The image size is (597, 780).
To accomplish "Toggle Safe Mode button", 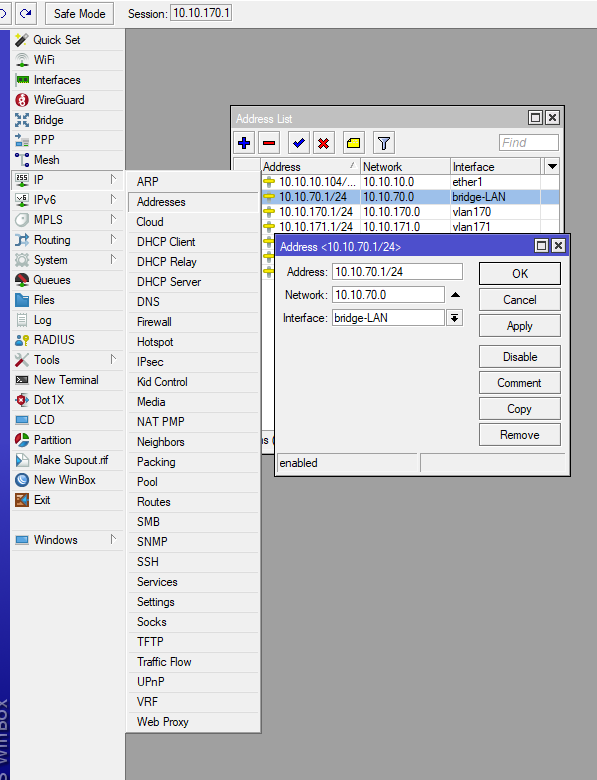I will click(x=80, y=13).
